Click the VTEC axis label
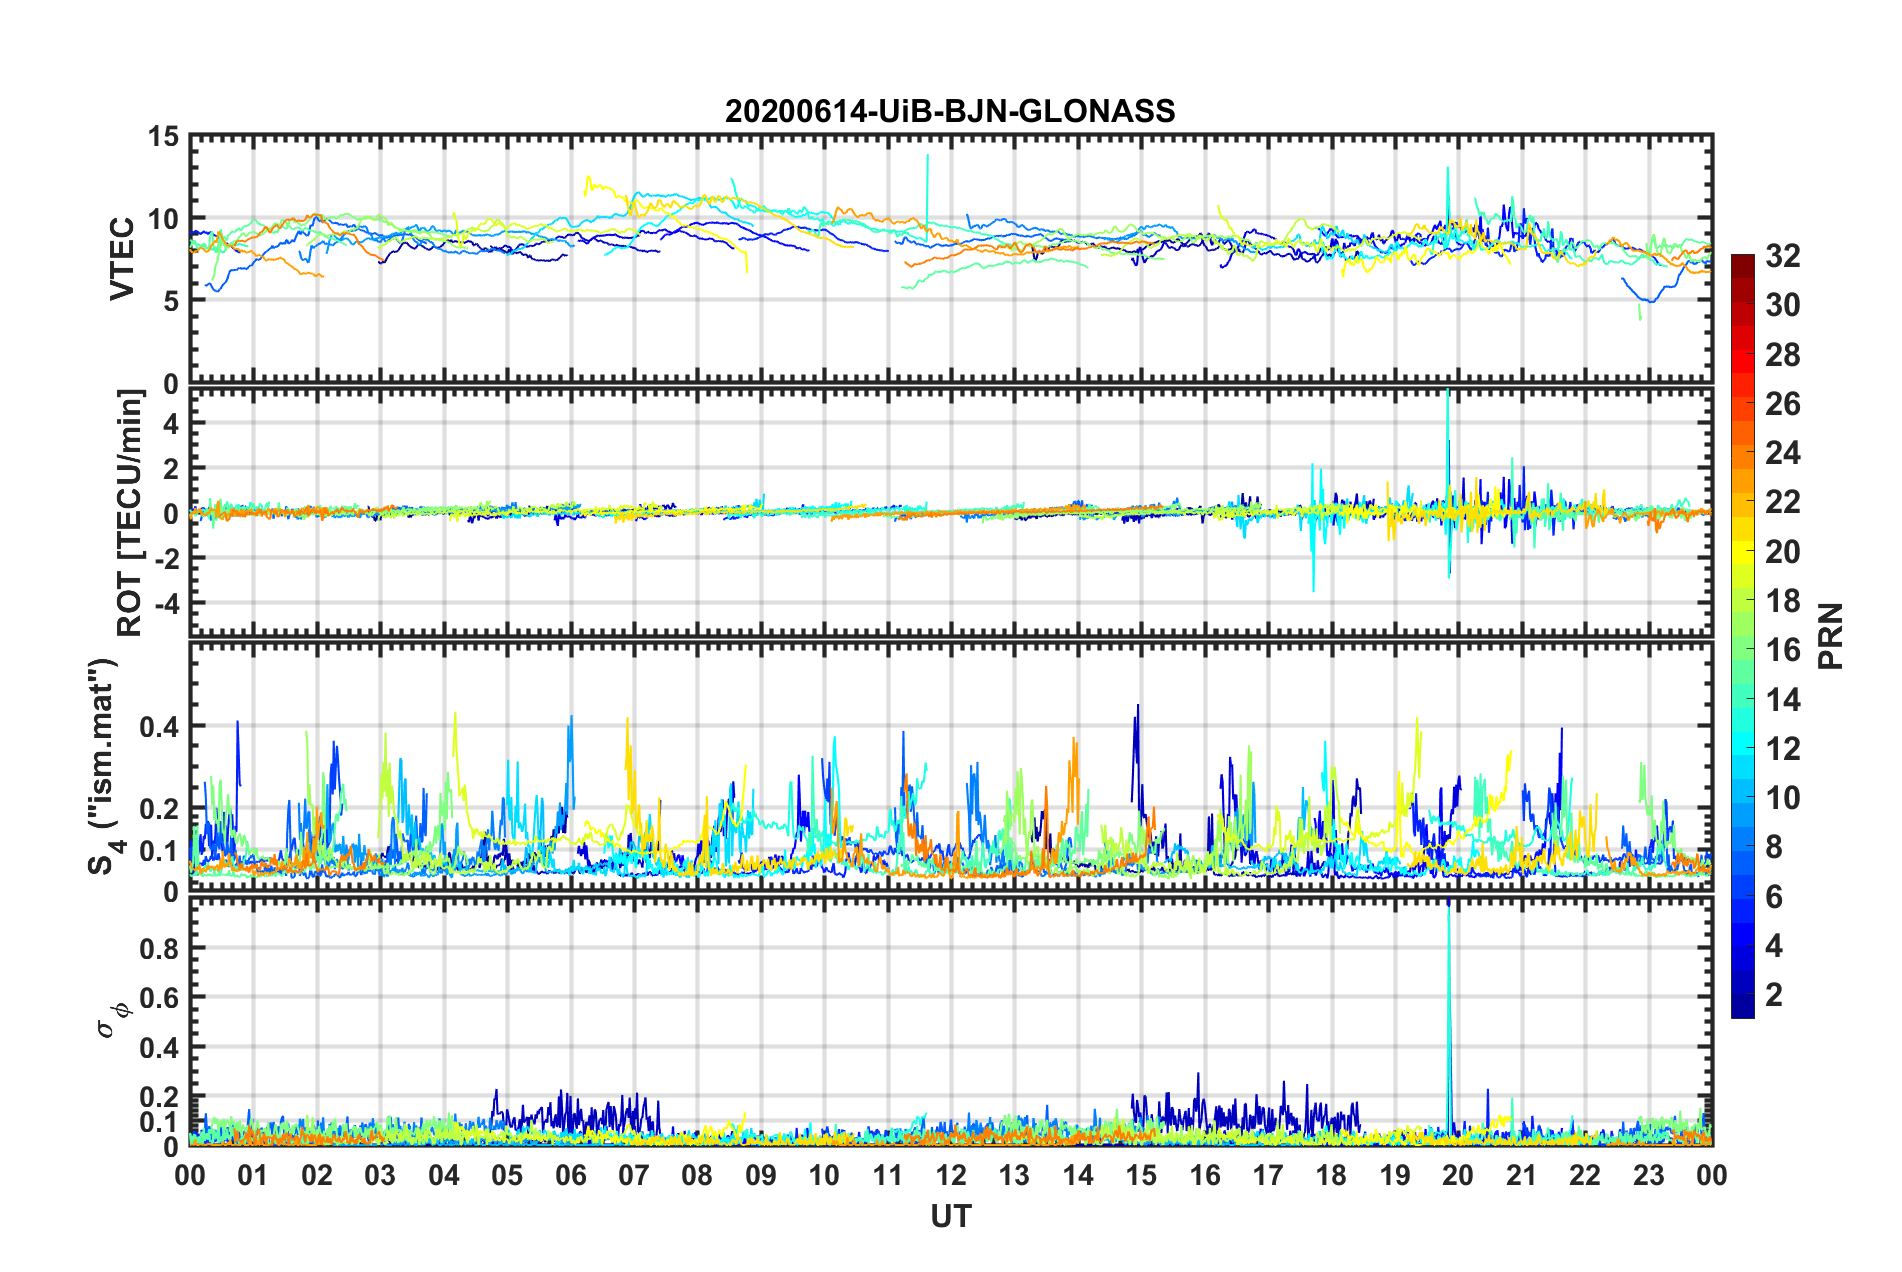The height and width of the screenshot is (1272, 1902). [x=122, y=258]
